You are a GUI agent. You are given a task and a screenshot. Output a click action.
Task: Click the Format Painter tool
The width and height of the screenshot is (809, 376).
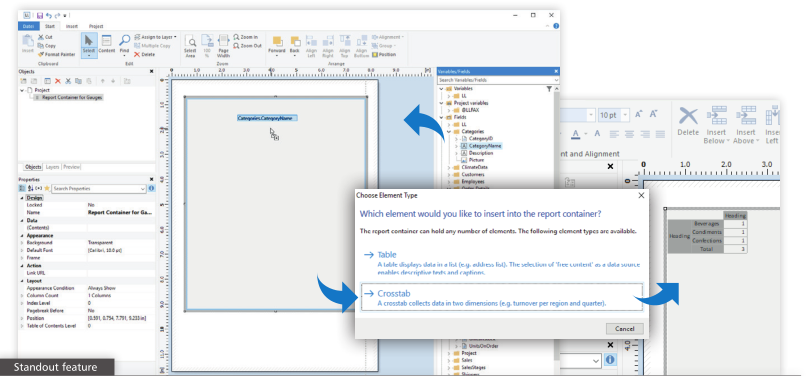pyautogui.click(x=56, y=54)
